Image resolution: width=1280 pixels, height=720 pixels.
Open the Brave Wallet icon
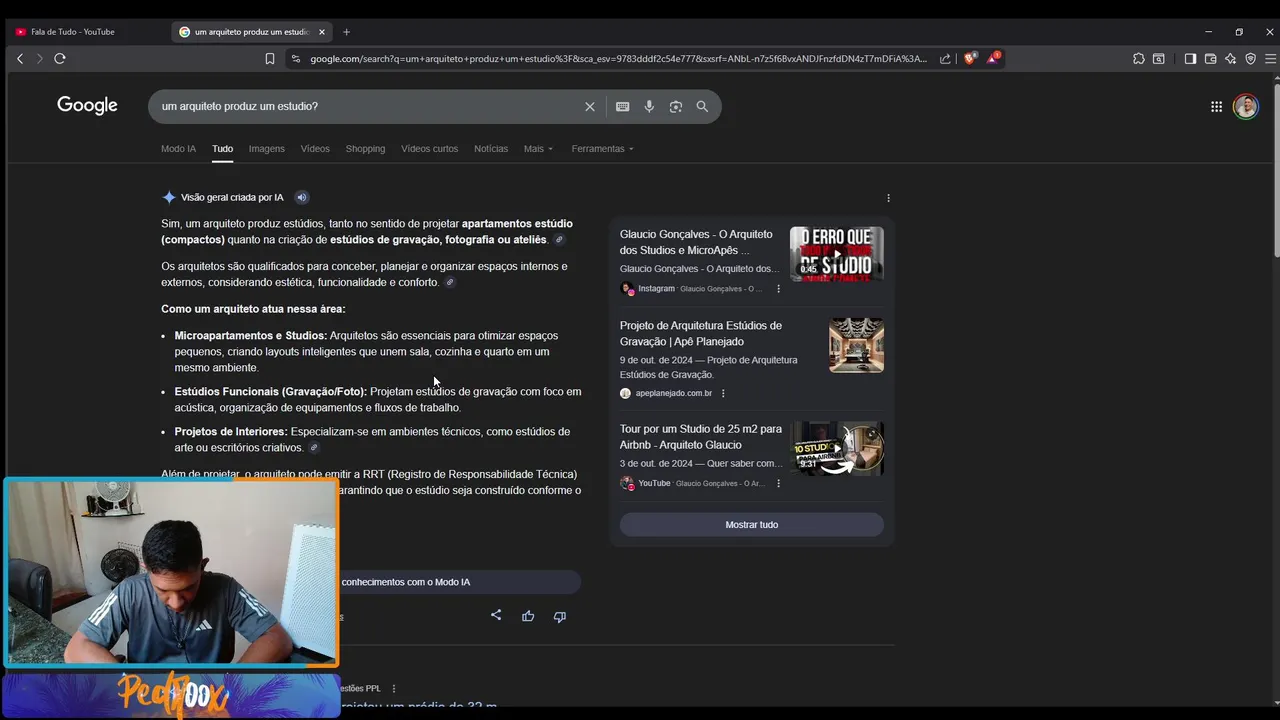click(1210, 59)
